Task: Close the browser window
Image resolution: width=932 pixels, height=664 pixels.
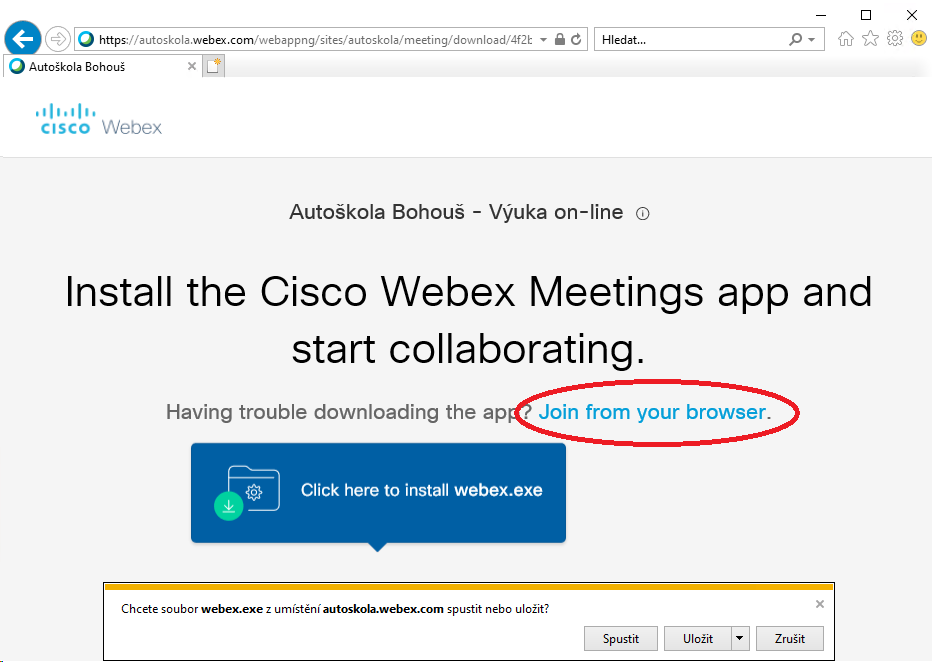Action: click(912, 15)
